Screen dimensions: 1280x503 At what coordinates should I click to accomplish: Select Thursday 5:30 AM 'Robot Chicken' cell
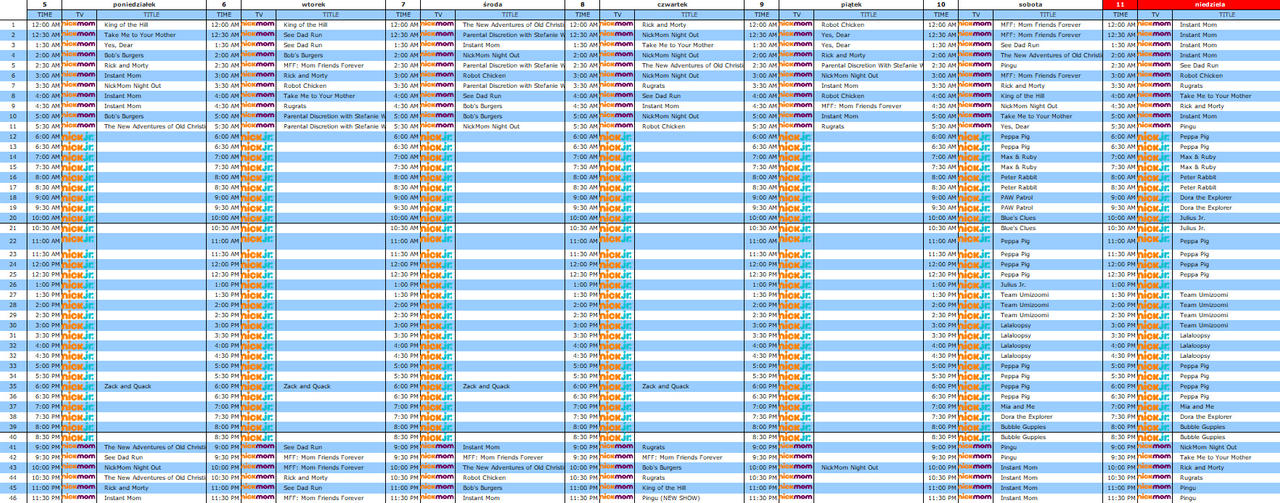coord(690,126)
